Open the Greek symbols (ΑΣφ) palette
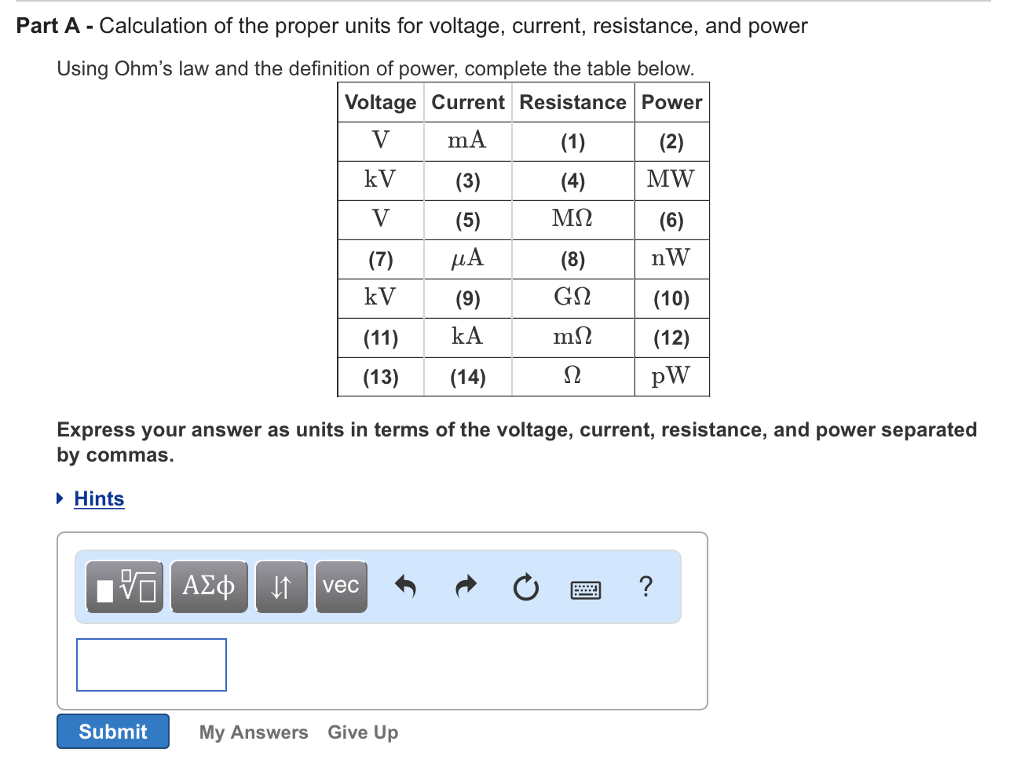This screenshot has width=1024, height=774. click(x=209, y=586)
